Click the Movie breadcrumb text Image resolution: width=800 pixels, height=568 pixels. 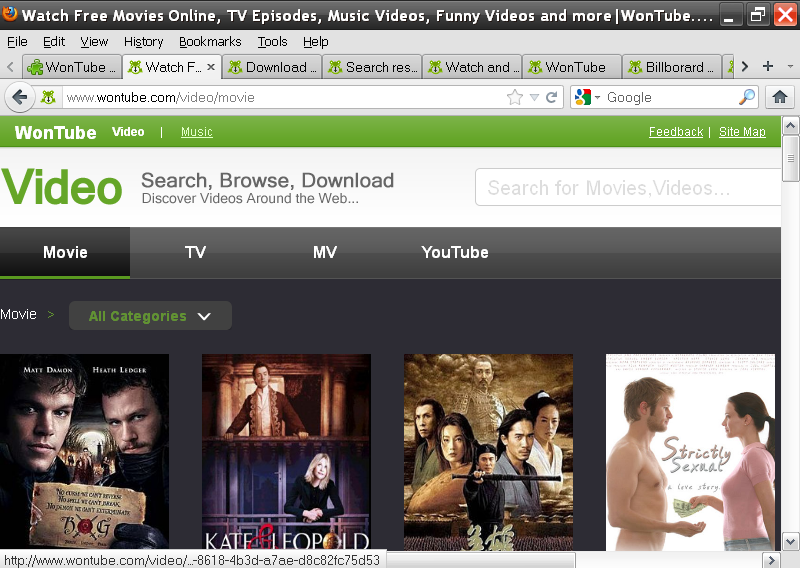[x=18, y=314]
